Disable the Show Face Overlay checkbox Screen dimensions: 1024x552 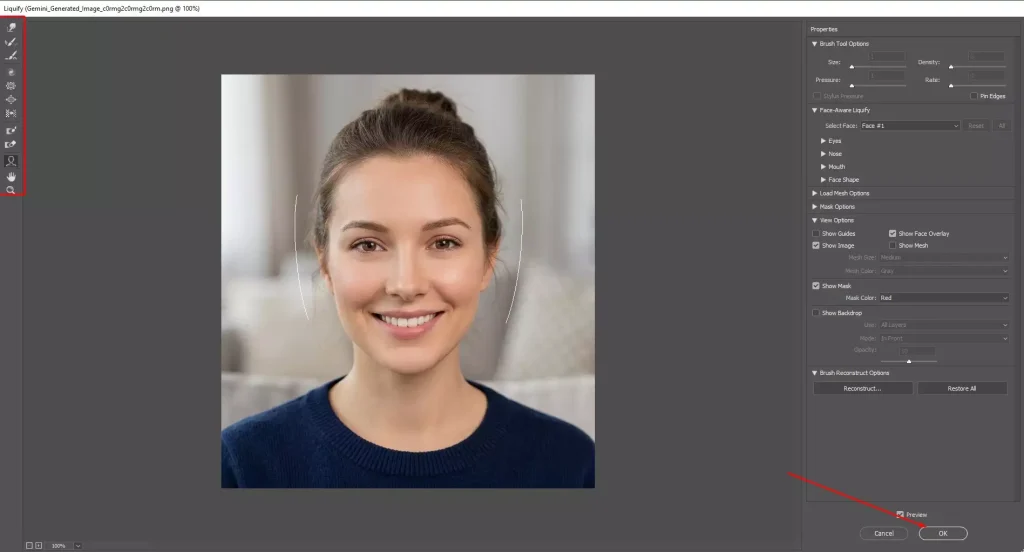(x=892, y=233)
